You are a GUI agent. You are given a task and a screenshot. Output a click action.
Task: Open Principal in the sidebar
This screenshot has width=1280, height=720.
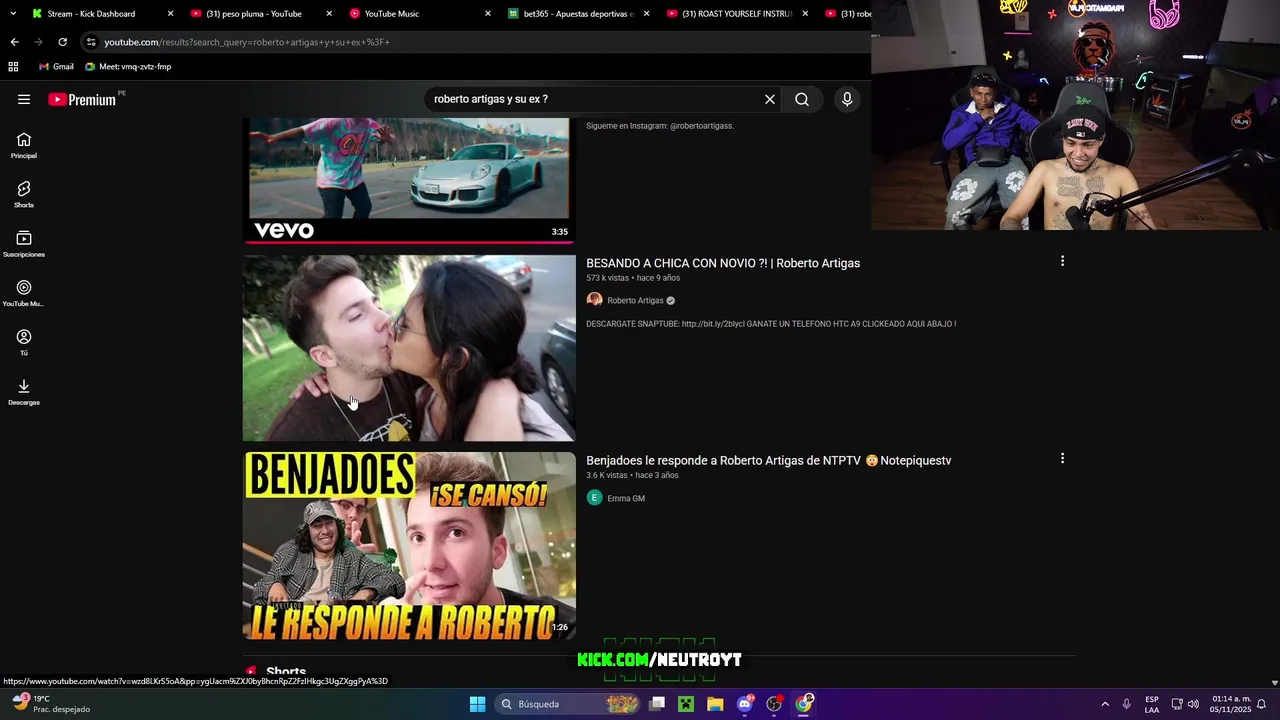(x=24, y=146)
